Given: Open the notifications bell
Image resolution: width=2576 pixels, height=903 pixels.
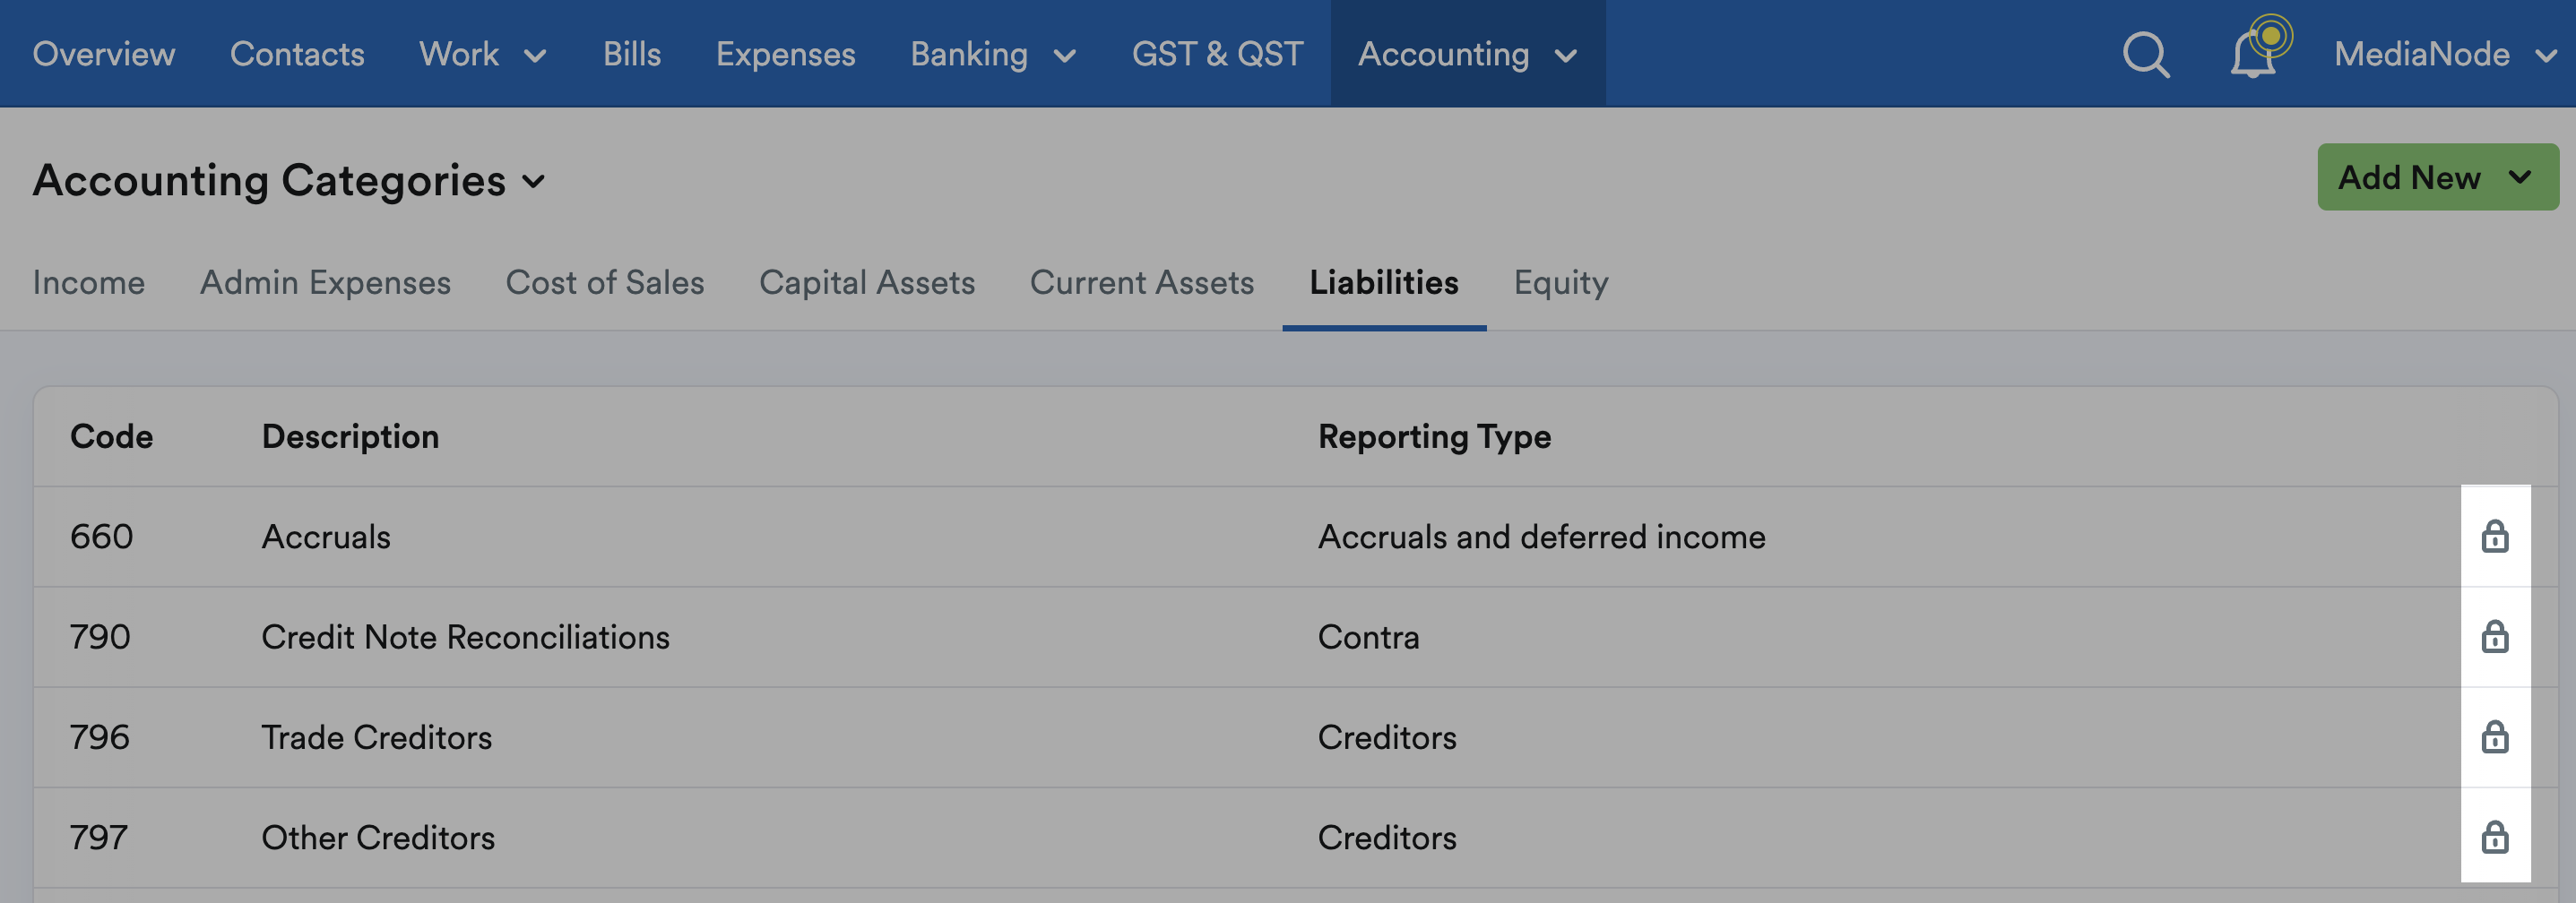Looking at the screenshot, I should coord(2253,53).
